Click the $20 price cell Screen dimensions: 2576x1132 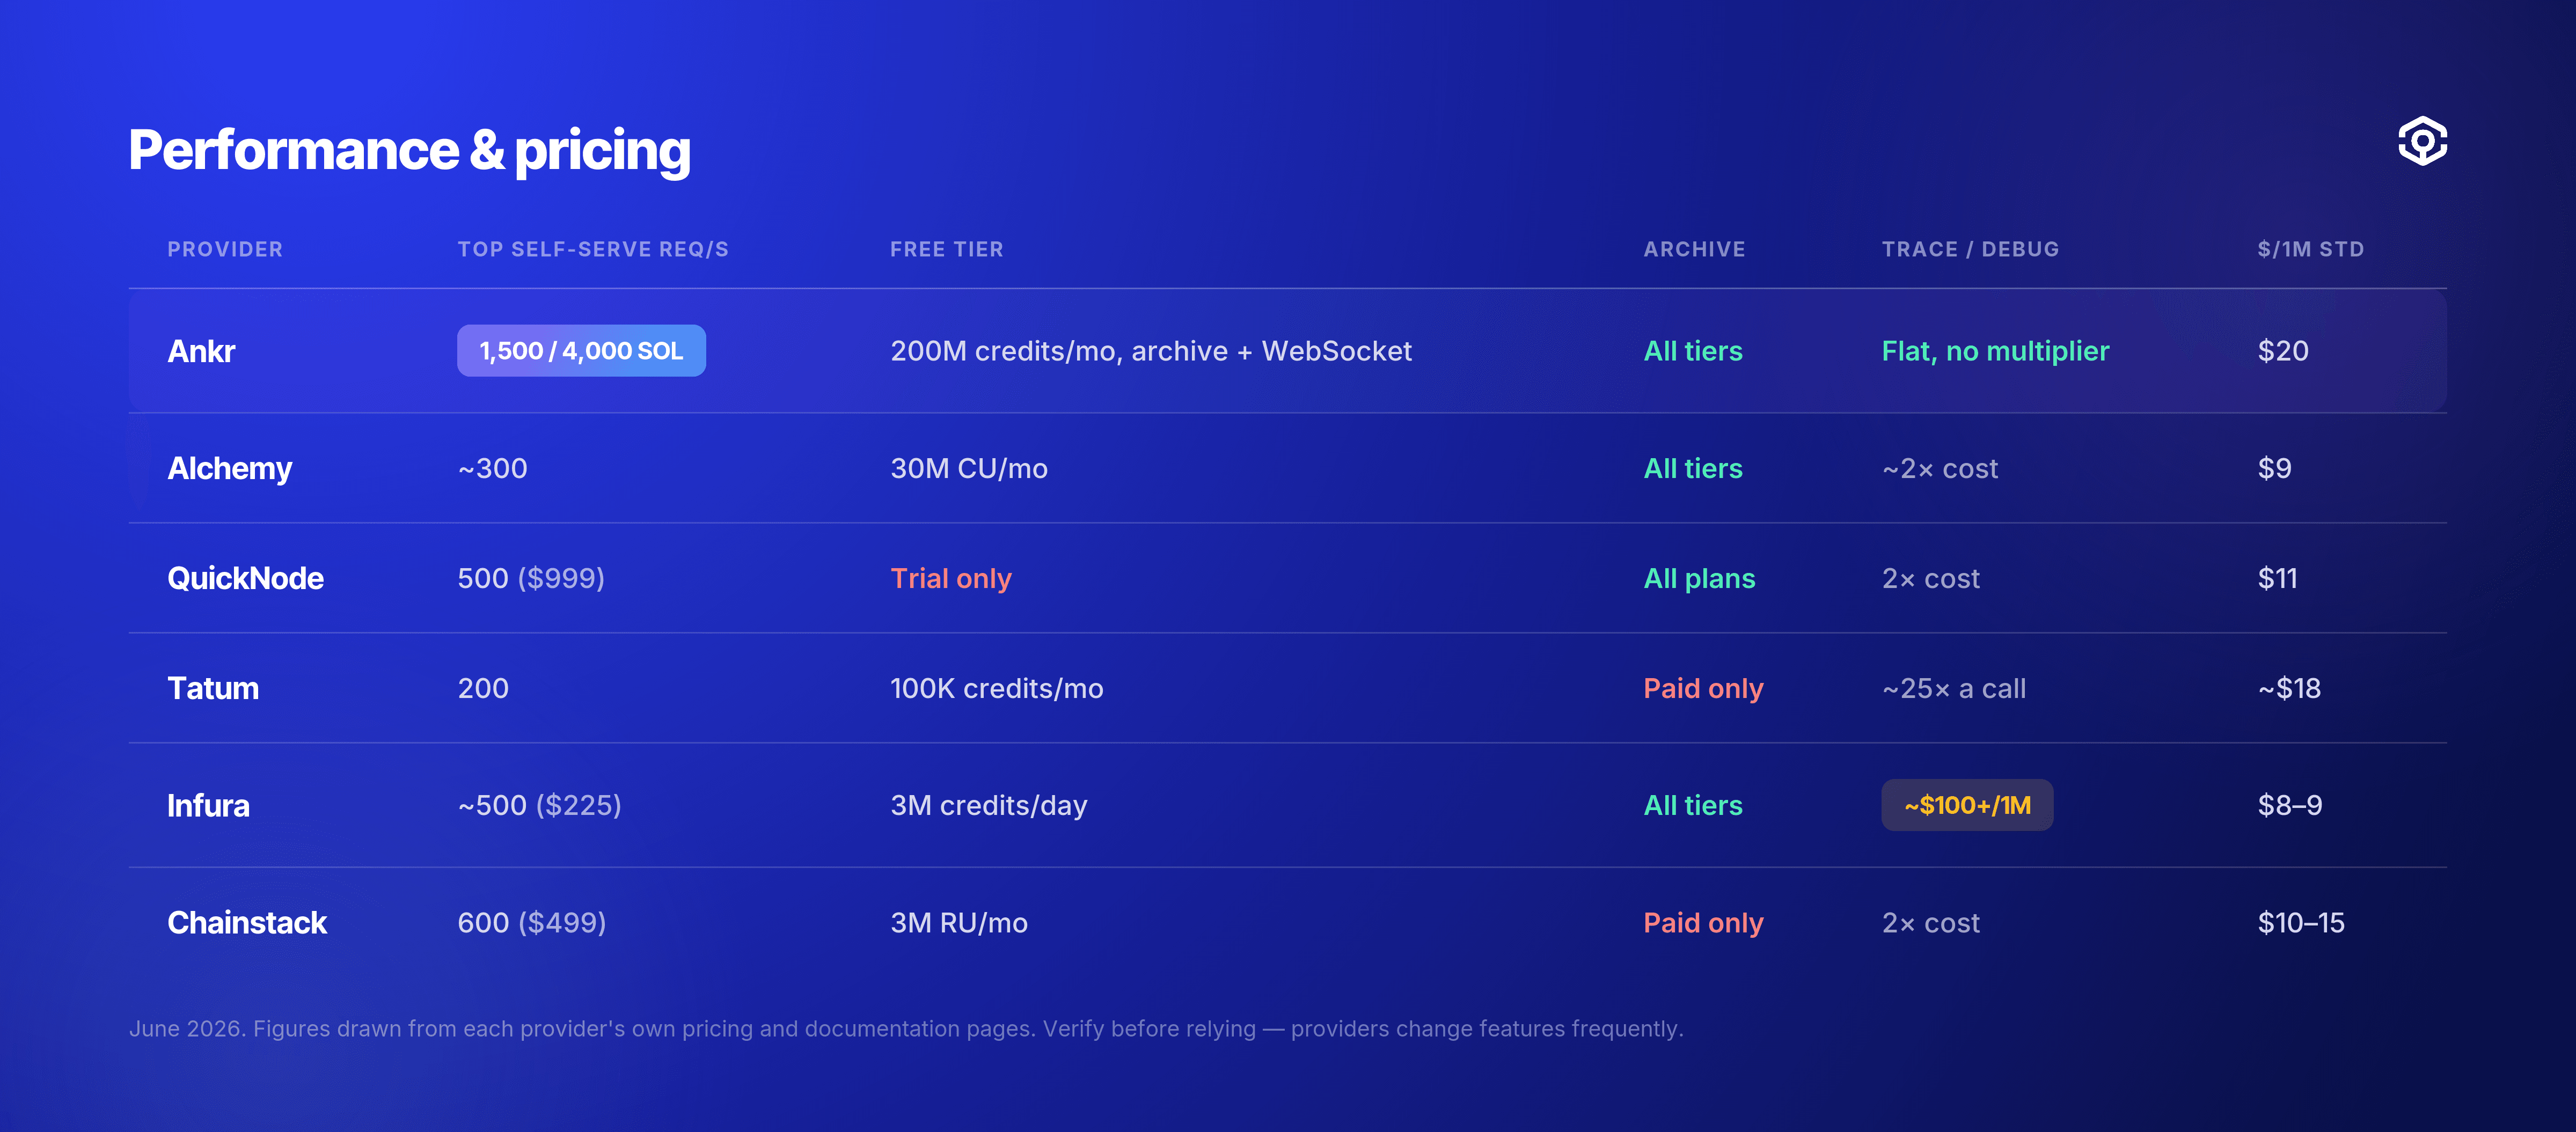[x=2283, y=351]
